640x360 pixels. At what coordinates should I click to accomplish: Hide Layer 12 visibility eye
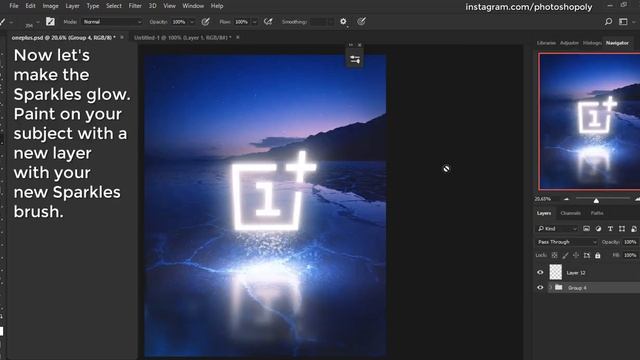coord(540,272)
